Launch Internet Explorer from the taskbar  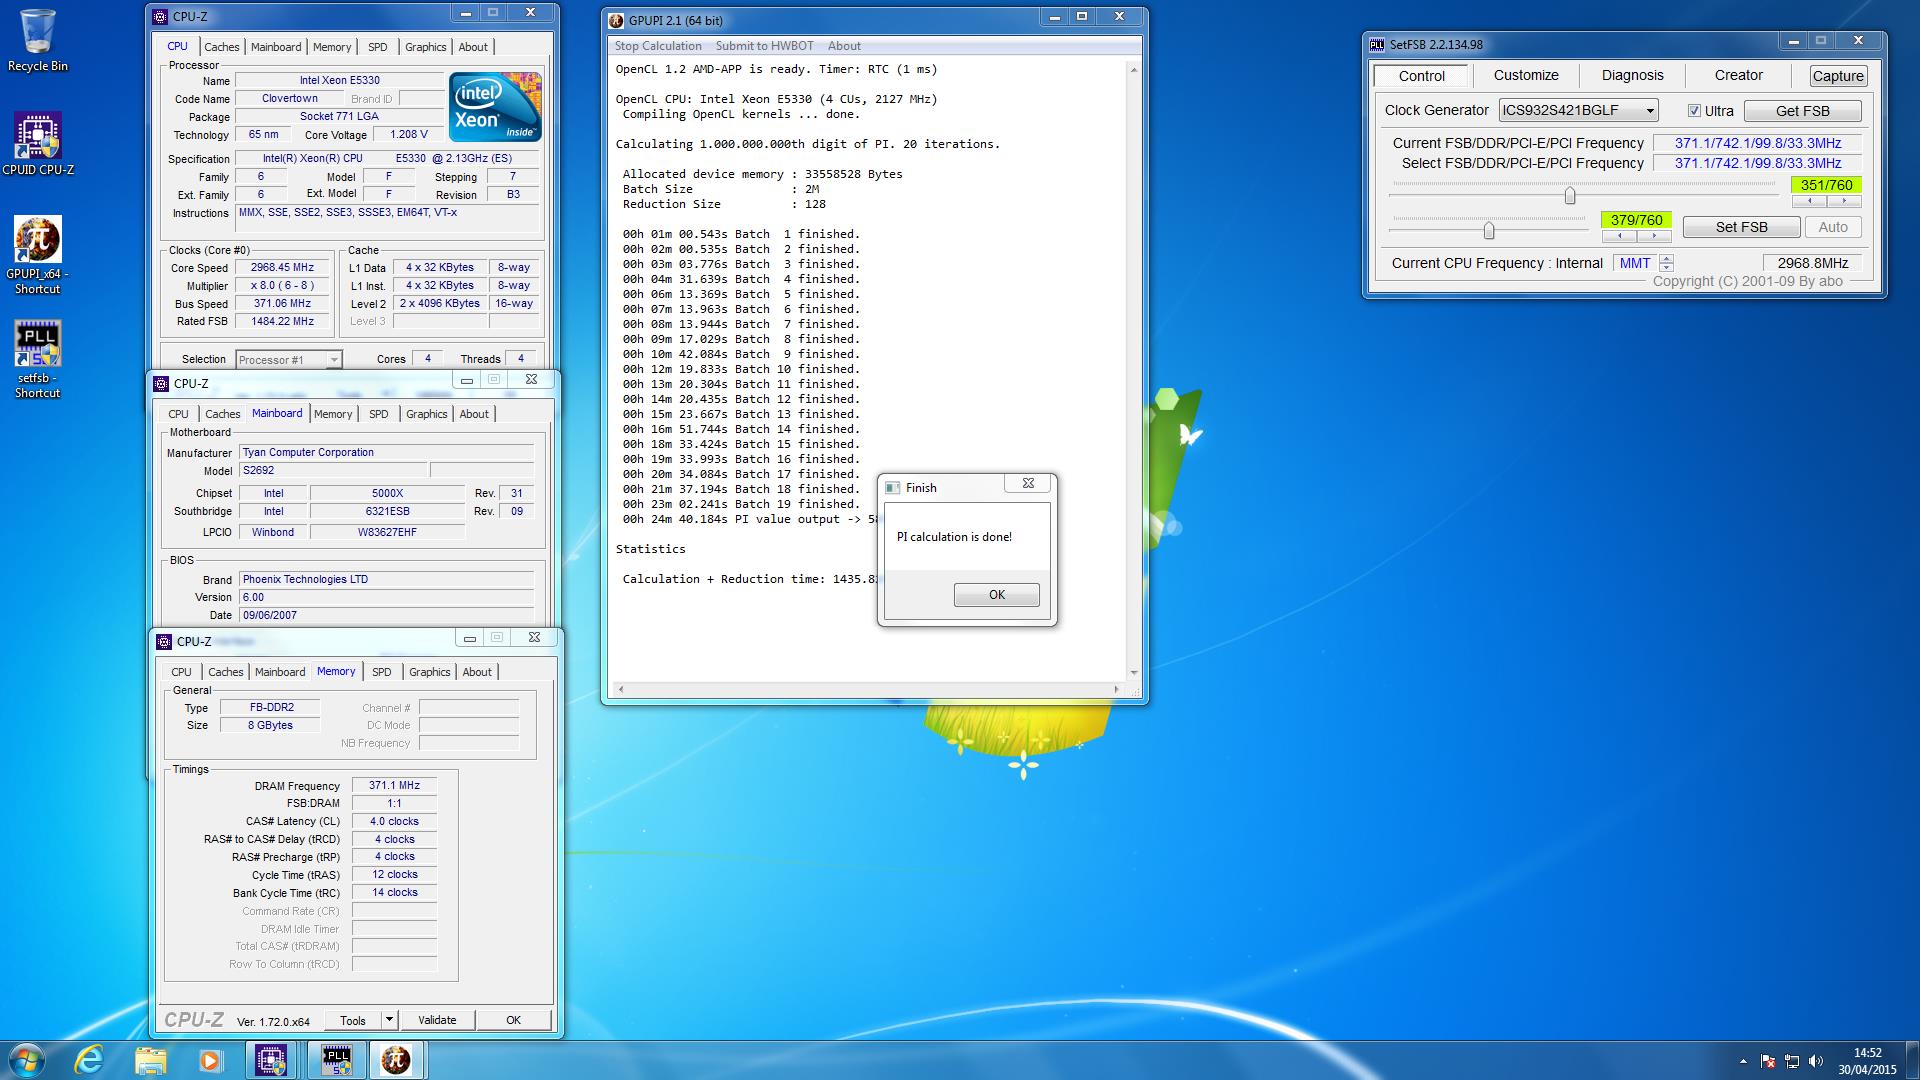89,1060
